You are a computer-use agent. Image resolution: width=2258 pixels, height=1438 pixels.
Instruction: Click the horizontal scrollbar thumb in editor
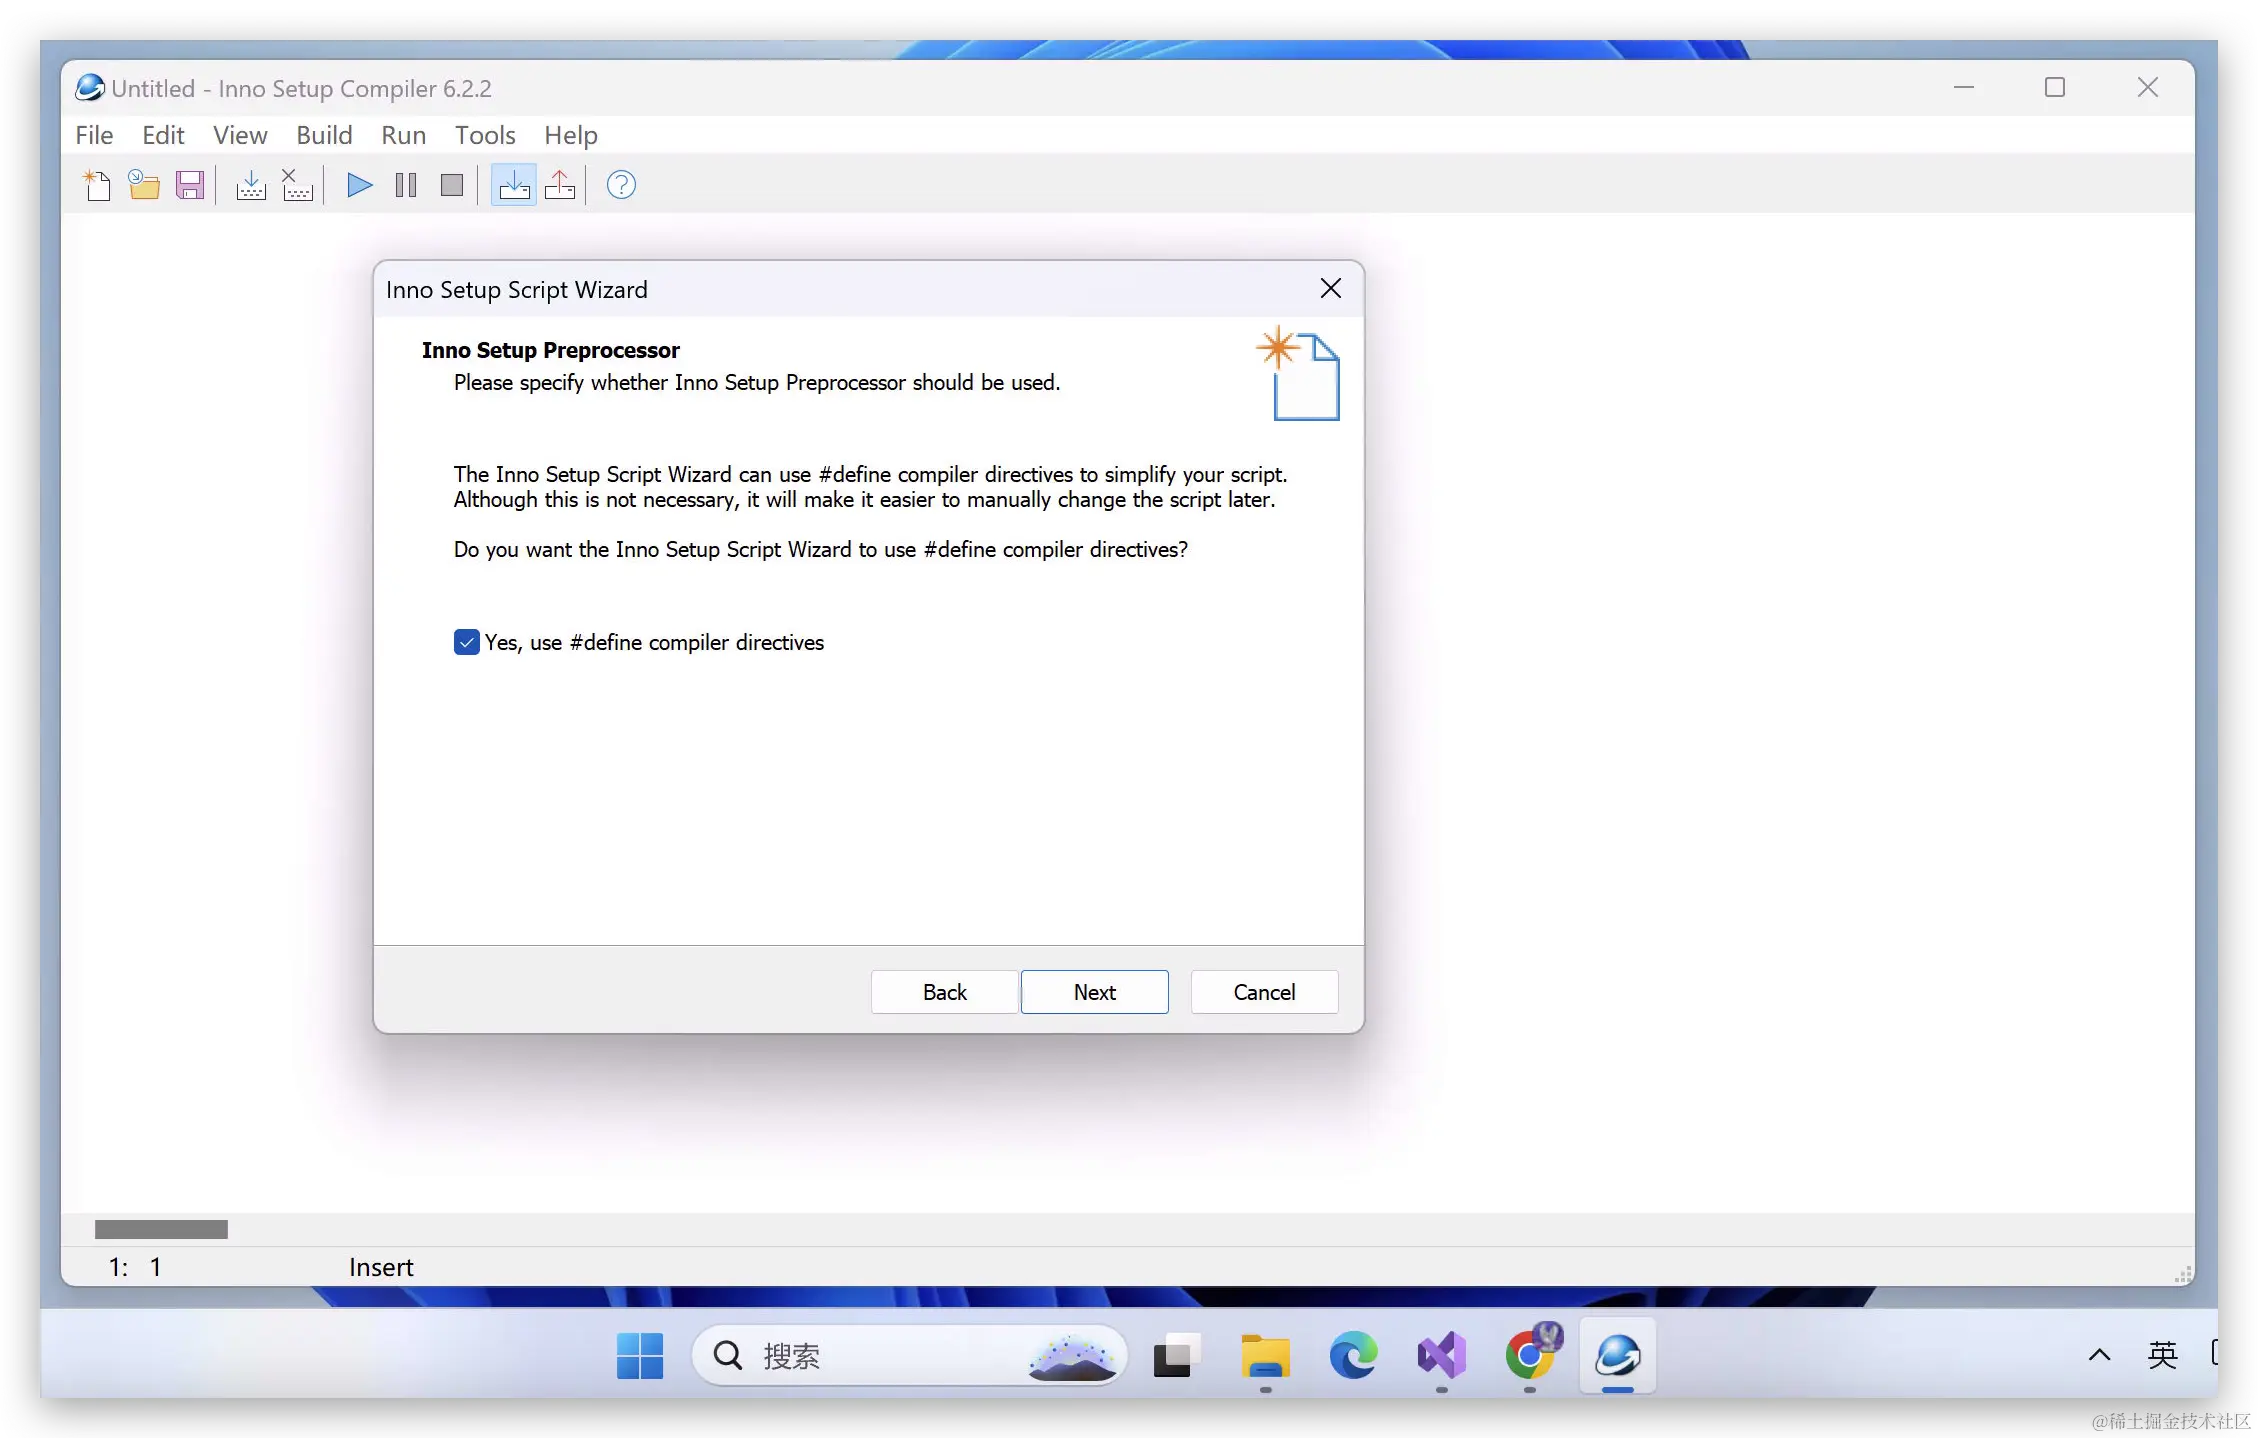[161, 1229]
